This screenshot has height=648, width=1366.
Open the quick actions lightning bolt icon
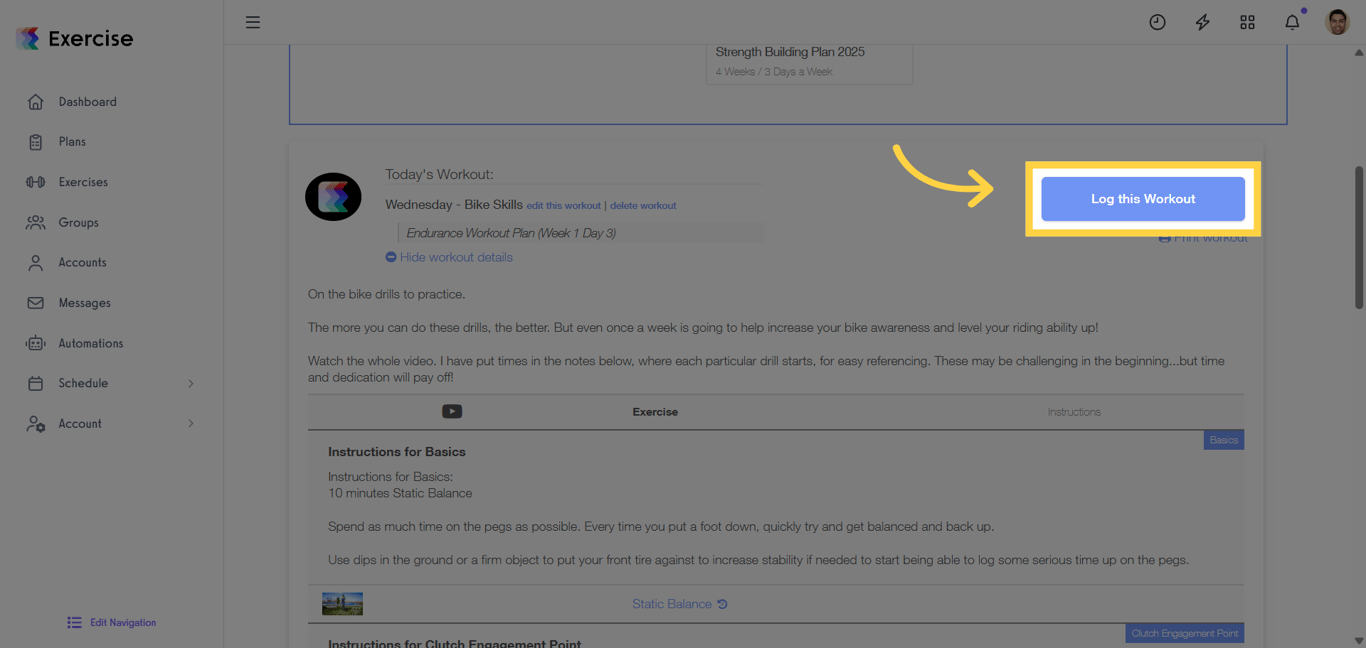click(x=1202, y=21)
